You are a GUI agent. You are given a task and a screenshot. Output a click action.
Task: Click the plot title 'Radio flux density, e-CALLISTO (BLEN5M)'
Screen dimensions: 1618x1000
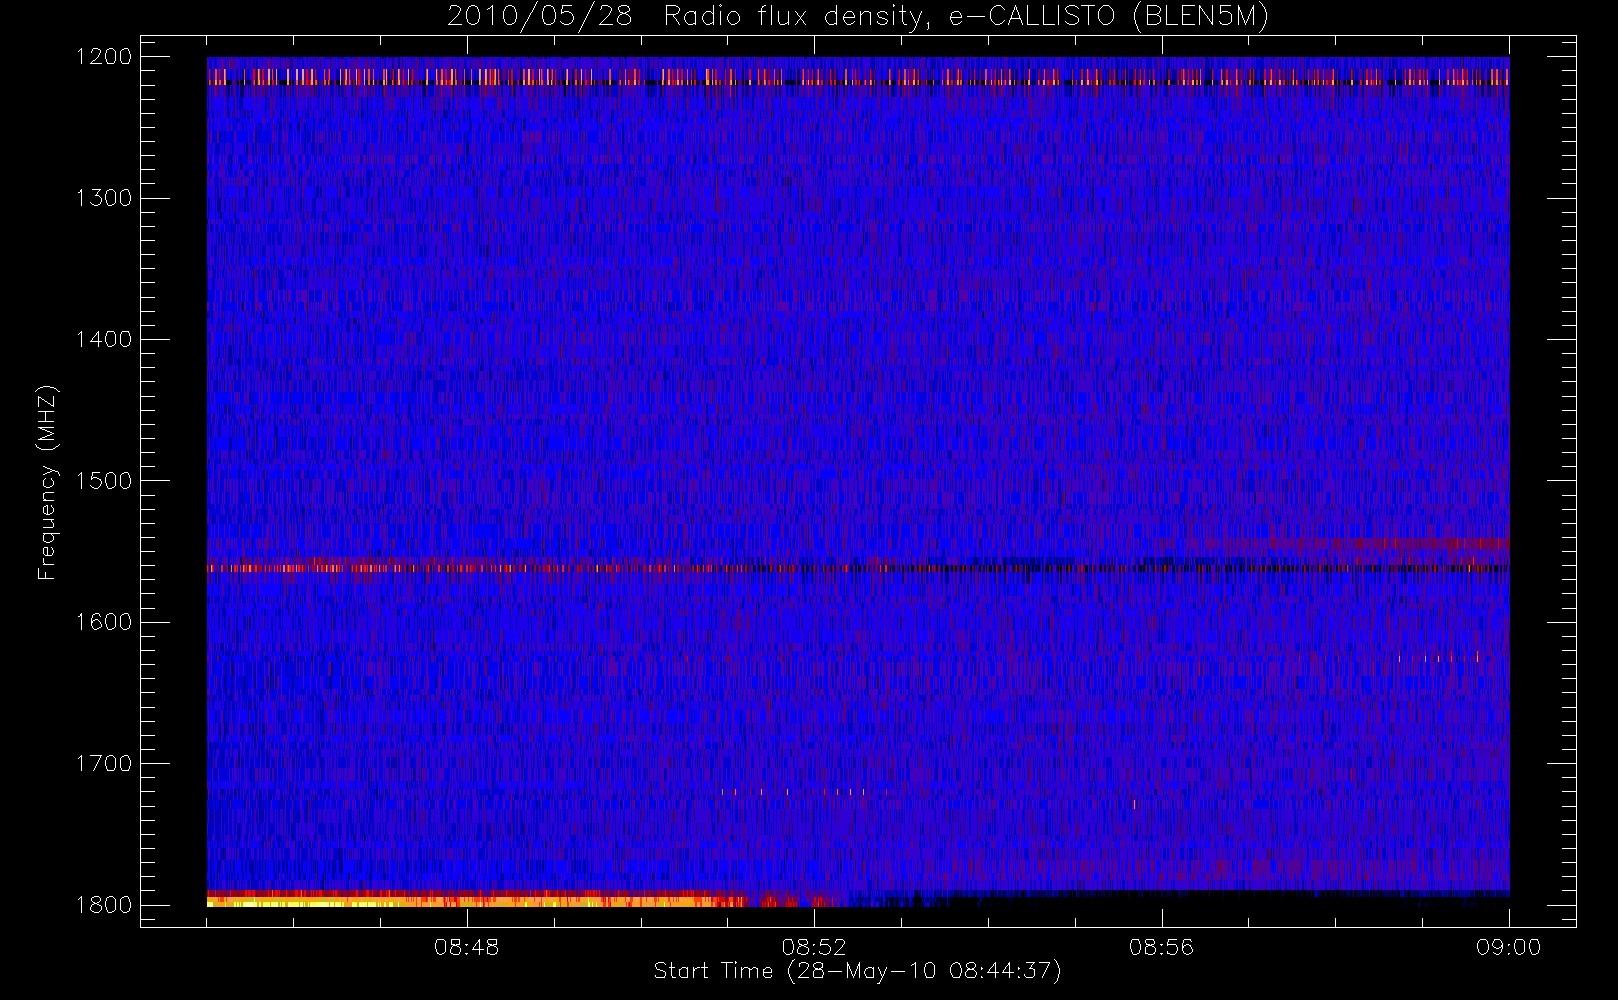pos(966,17)
